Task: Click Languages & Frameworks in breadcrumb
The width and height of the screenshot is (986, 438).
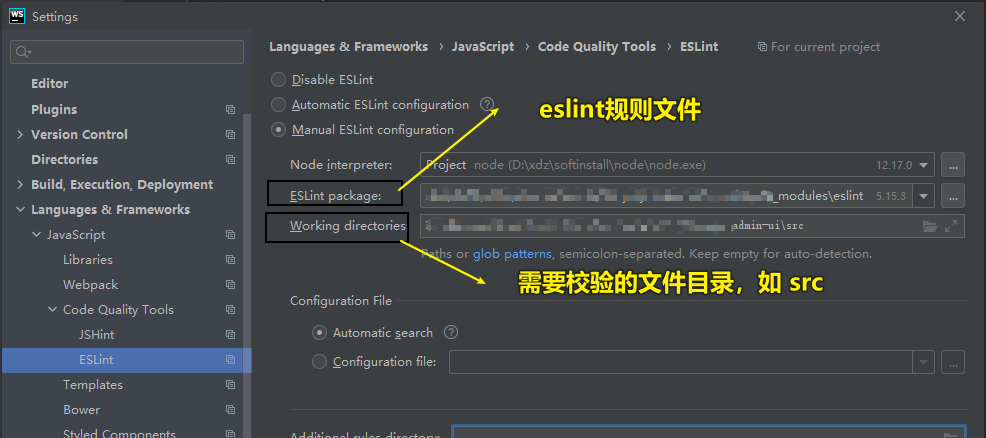Action: 348,47
